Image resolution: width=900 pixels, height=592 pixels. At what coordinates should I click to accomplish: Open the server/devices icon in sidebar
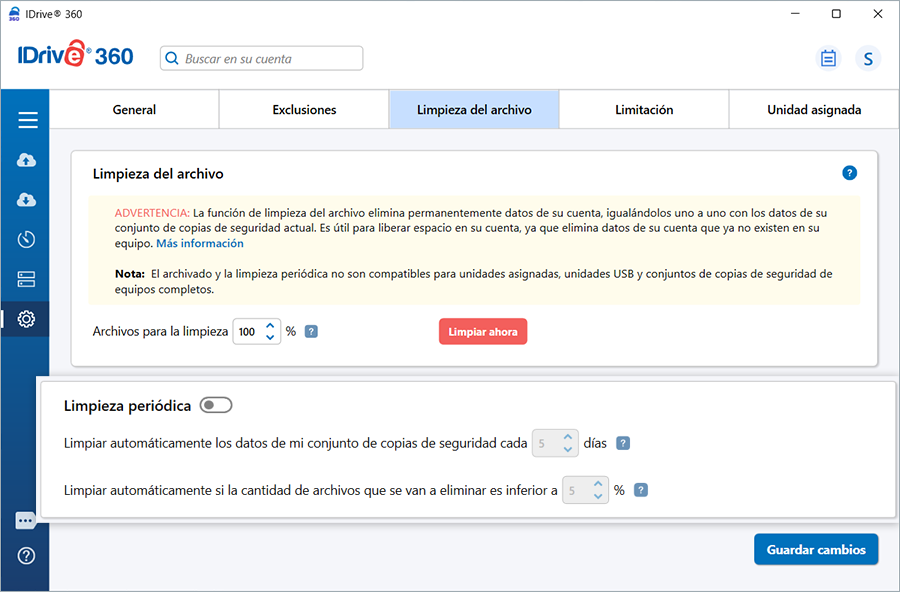point(27,280)
